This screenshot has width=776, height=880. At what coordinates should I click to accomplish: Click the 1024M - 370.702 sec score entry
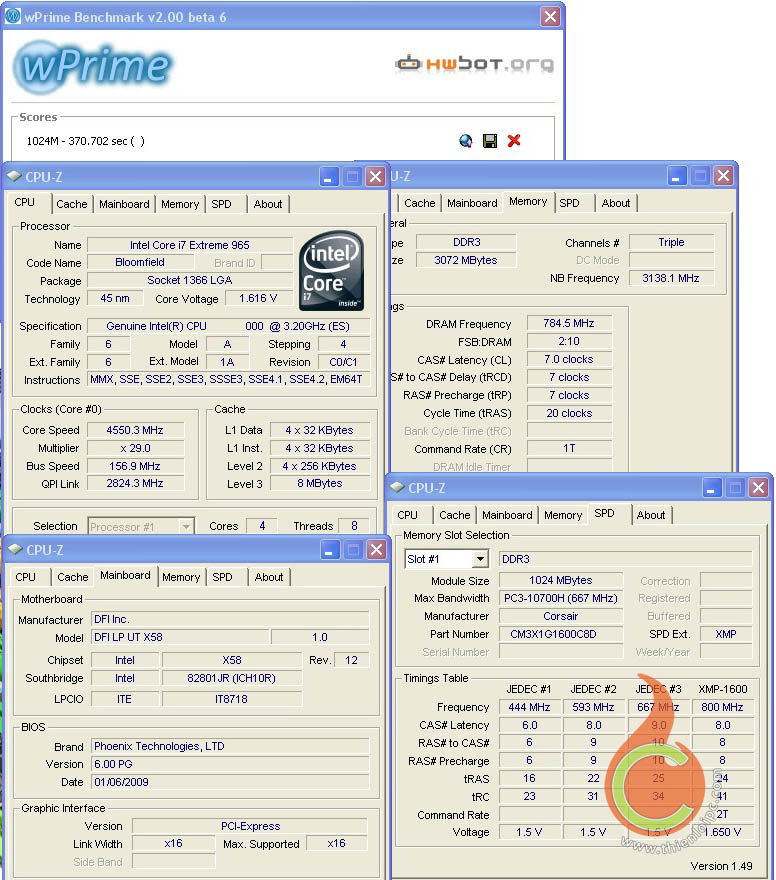click(x=85, y=141)
